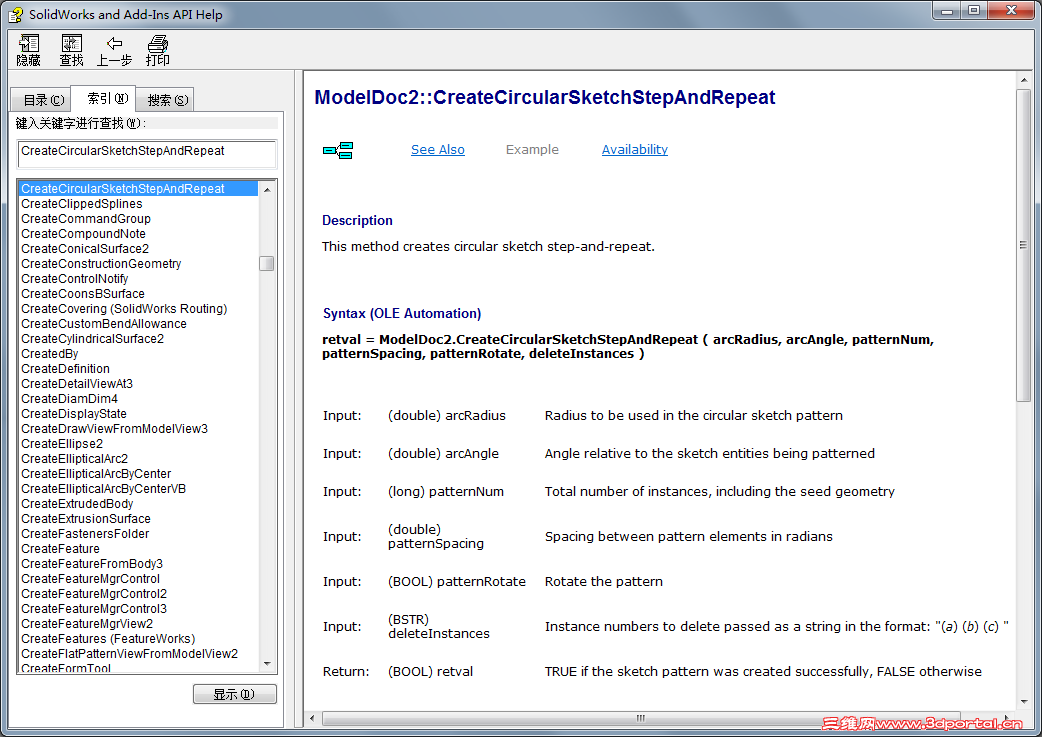Select CreateDetailViewAt3 index entry
This screenshot has width=1042, height=737.
[x=77, y=384]
